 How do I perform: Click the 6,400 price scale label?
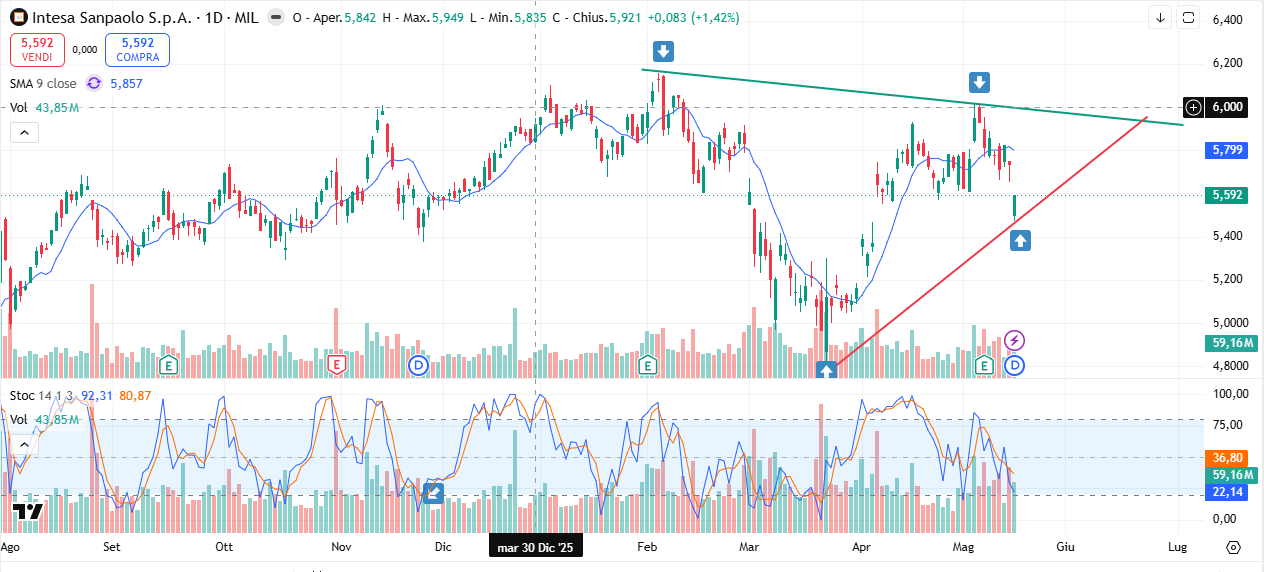(x=1227, y=20)
